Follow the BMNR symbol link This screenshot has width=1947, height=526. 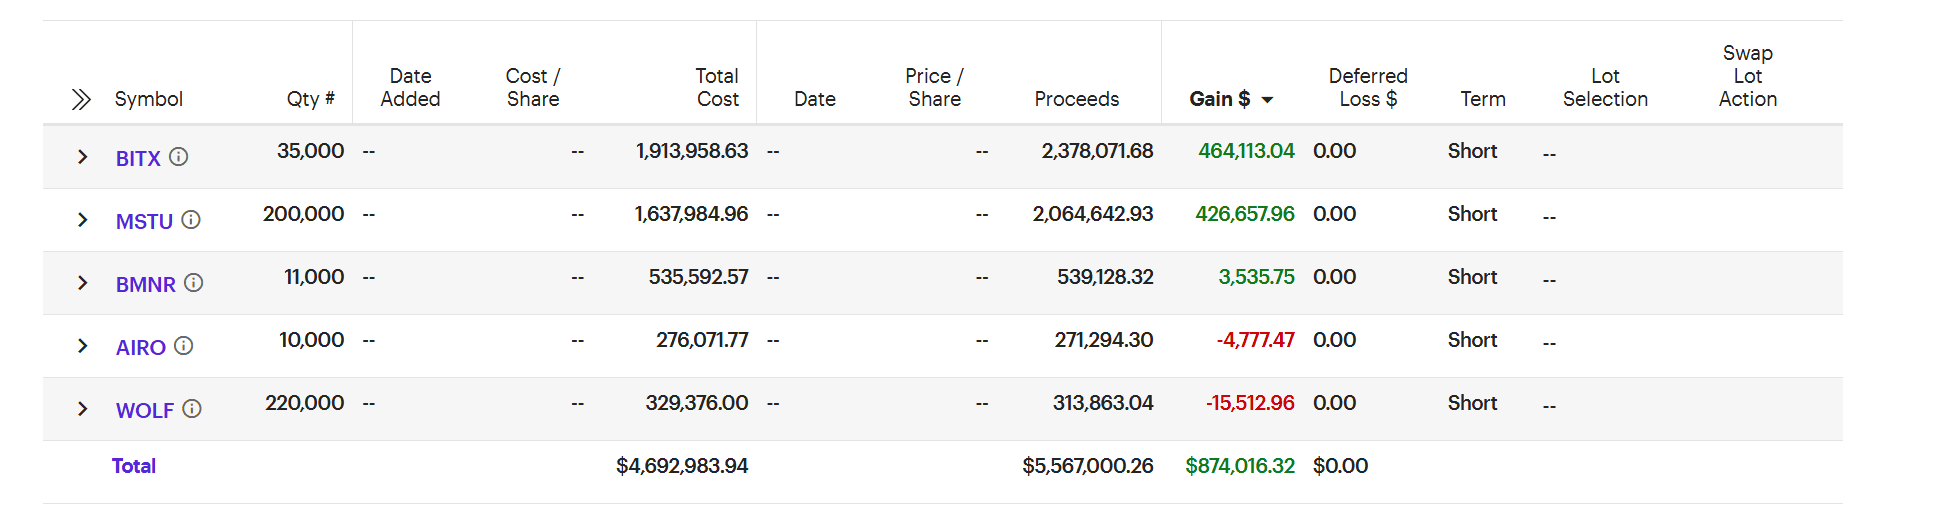point(146,285)
